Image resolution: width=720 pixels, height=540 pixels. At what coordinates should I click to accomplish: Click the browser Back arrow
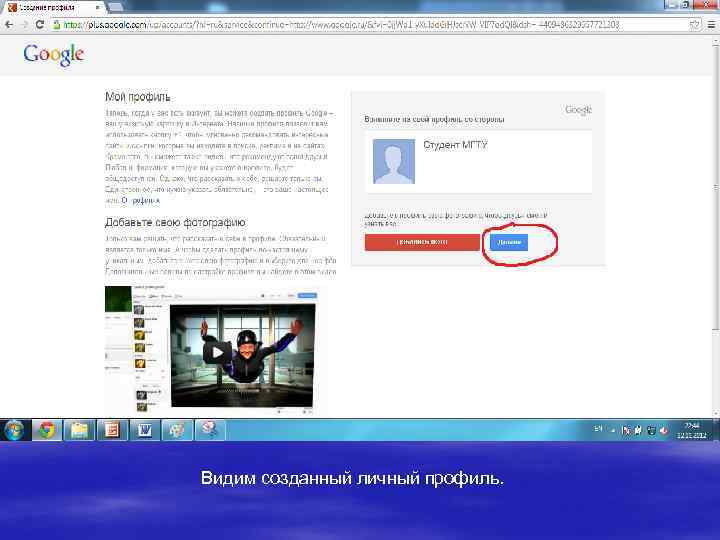pyautogui.click(x=9, y=25)
